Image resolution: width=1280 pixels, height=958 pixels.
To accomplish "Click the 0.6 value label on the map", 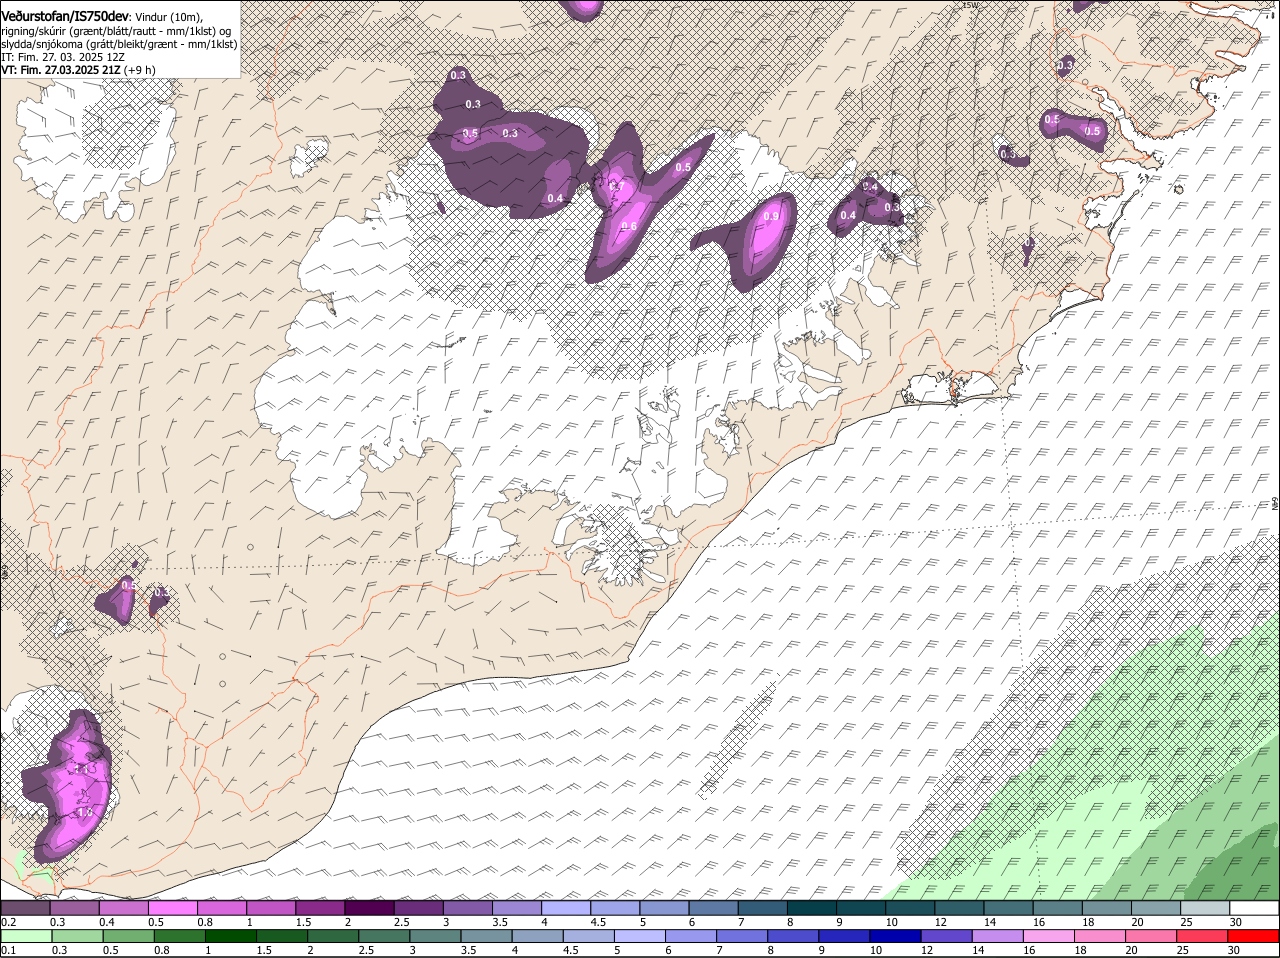I will point(629,226).
